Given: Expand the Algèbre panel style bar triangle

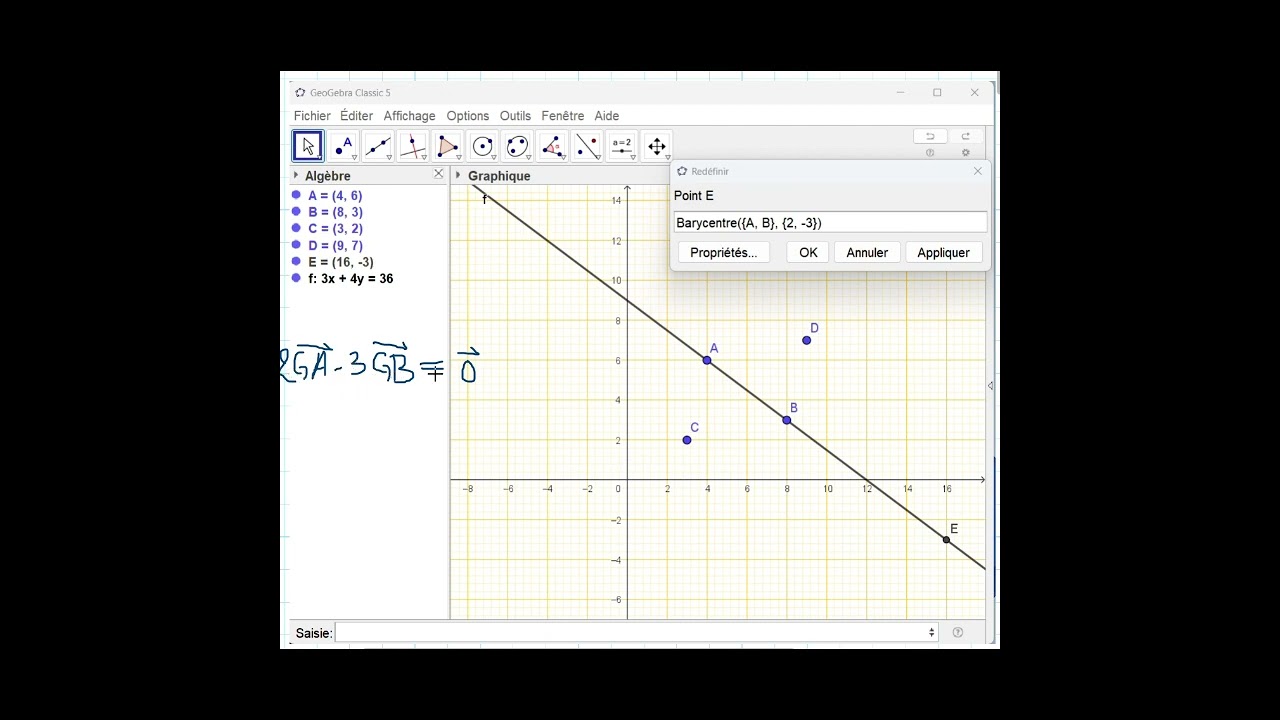Looking at the screenshot, I should pyautogui.click(x=296, y=175).
